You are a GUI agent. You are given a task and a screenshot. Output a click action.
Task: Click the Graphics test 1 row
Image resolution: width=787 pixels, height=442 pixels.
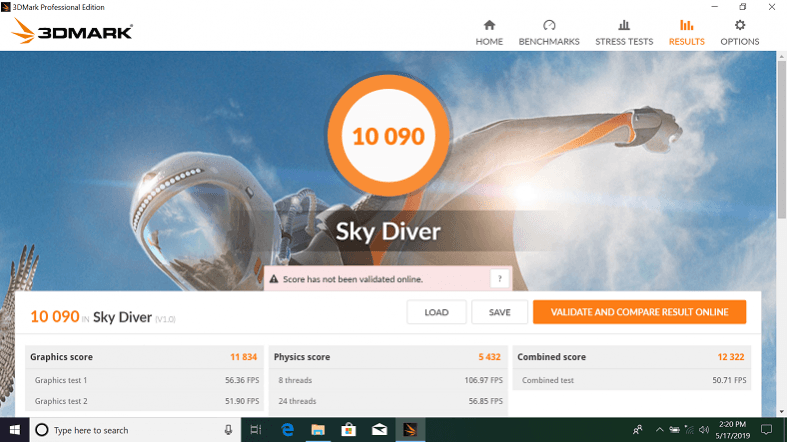point(145,380)
